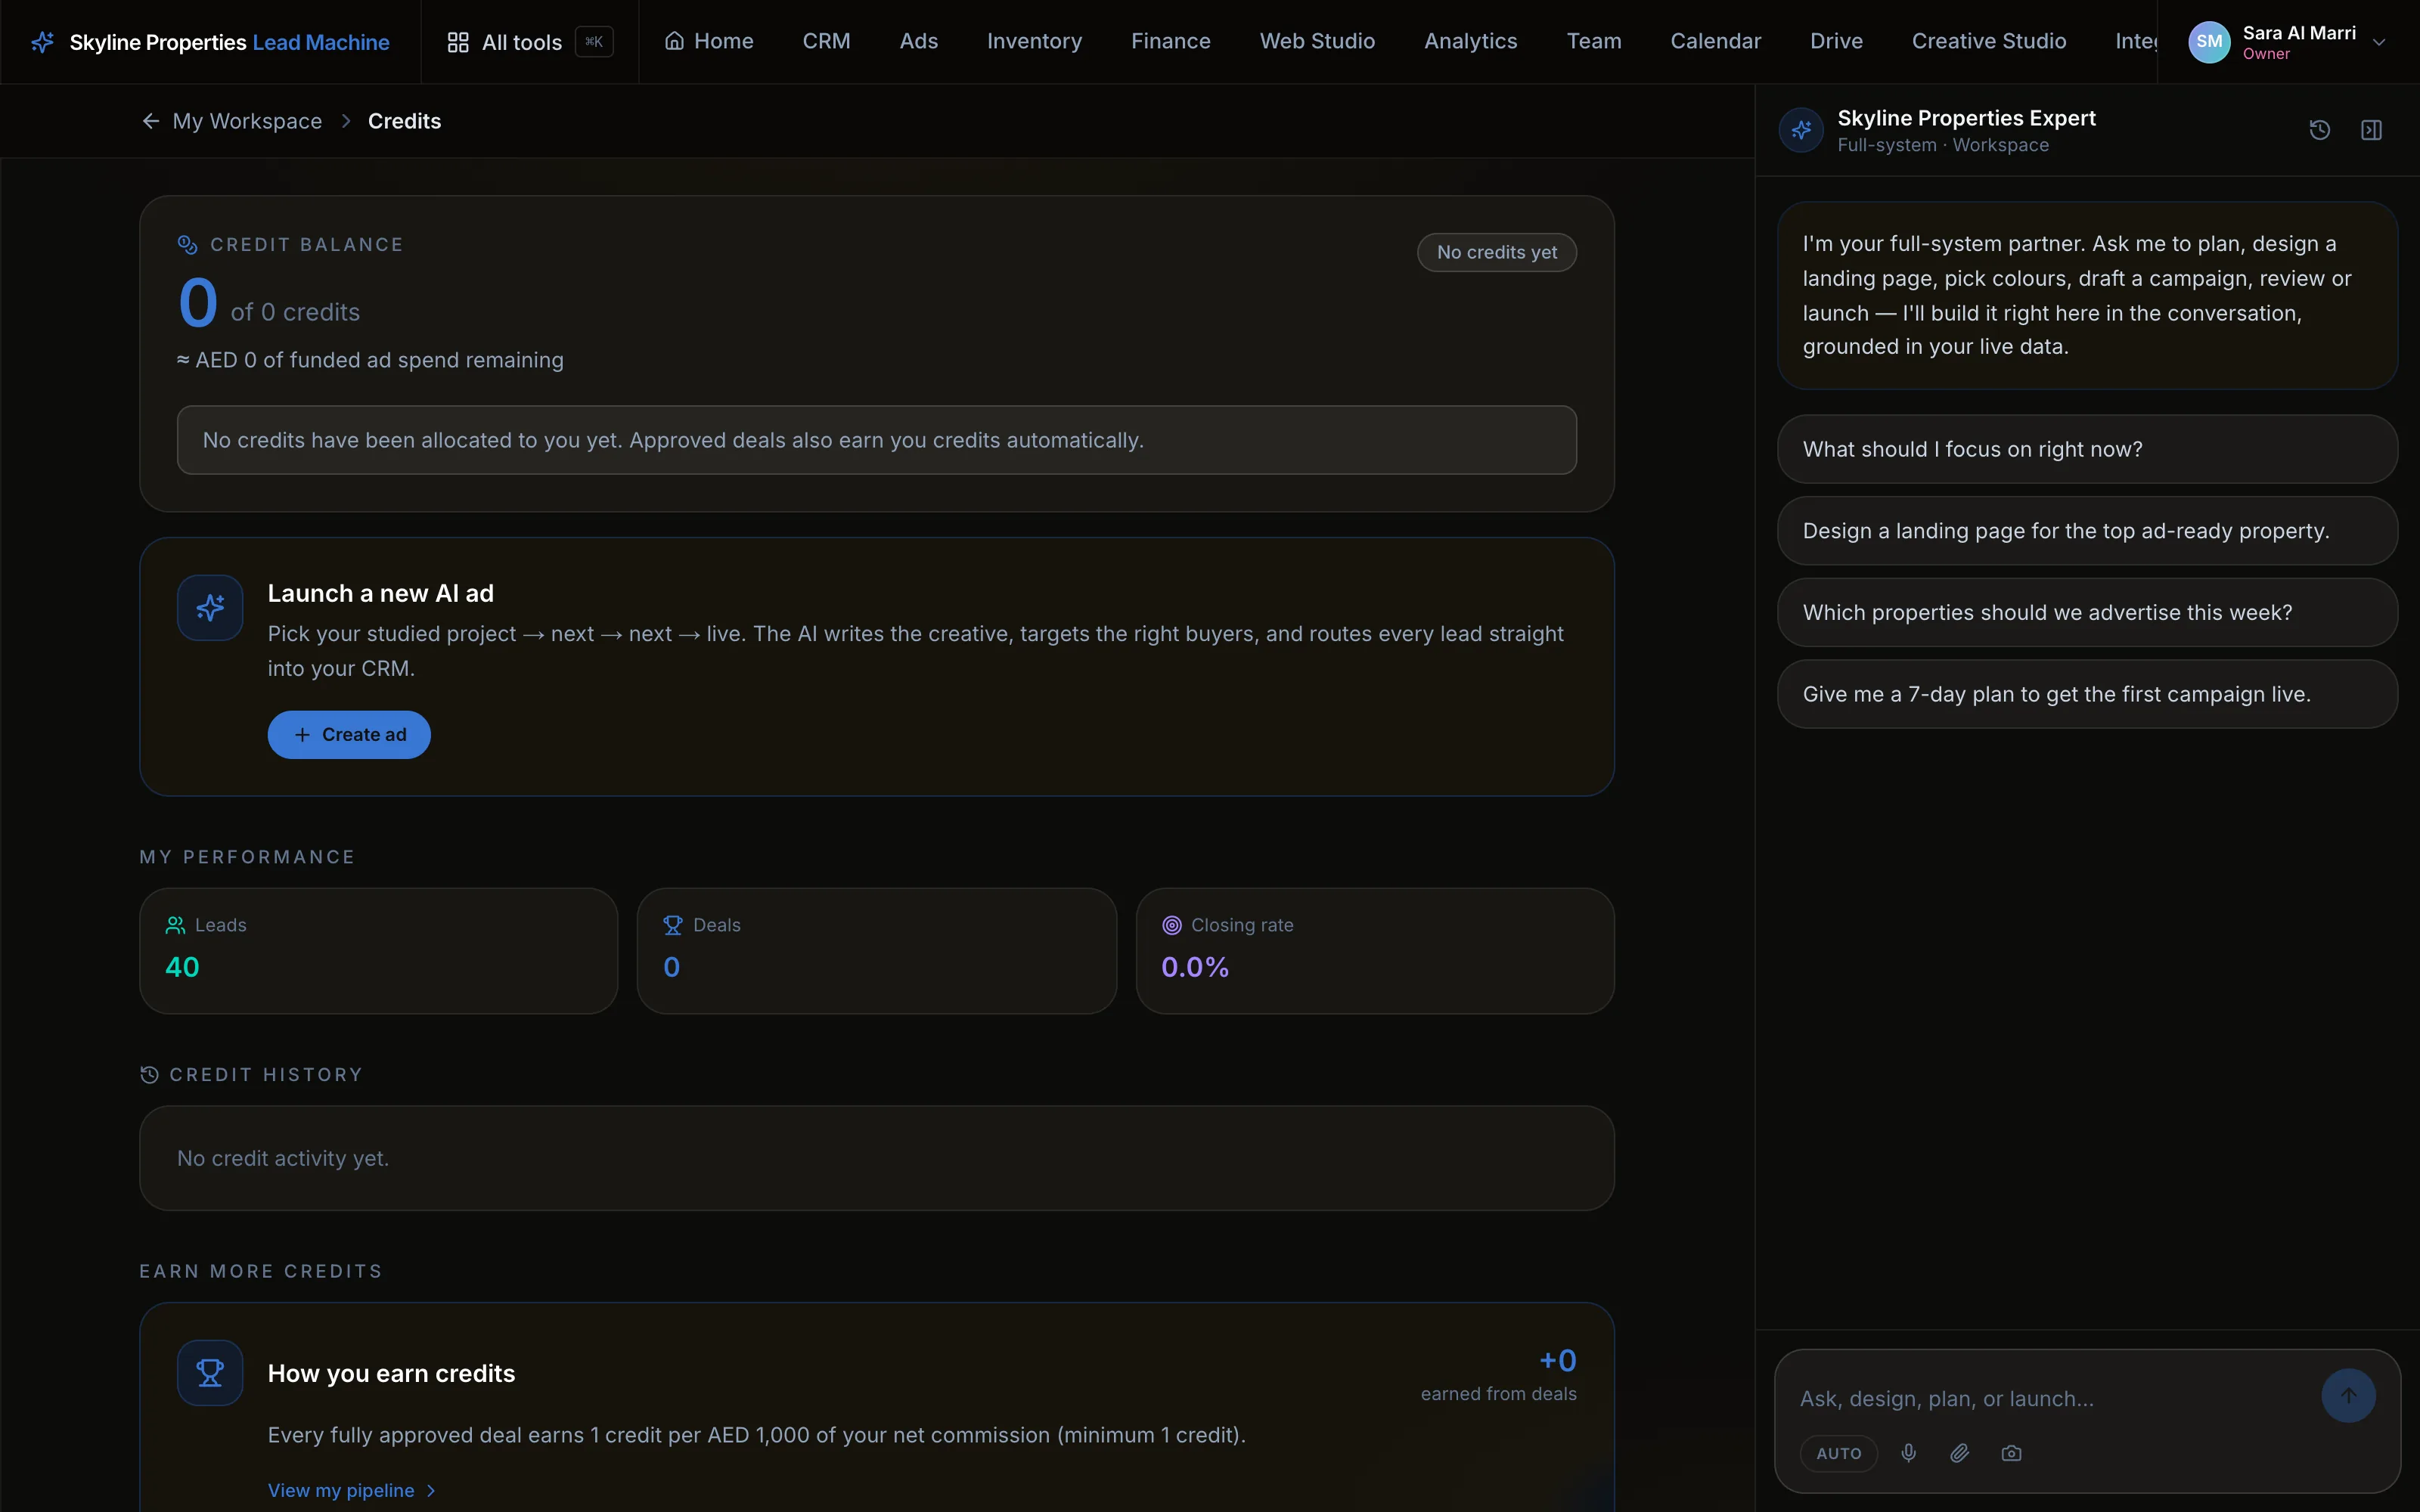This screenshot has height=1512, width=2420.
Task: Click the Leads value 40
Action: tap(182, 967)
